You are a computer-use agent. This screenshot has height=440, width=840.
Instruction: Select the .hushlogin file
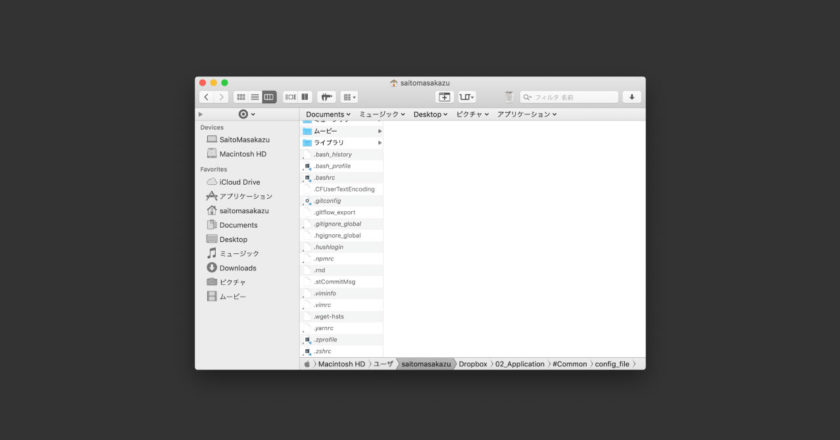342,247
